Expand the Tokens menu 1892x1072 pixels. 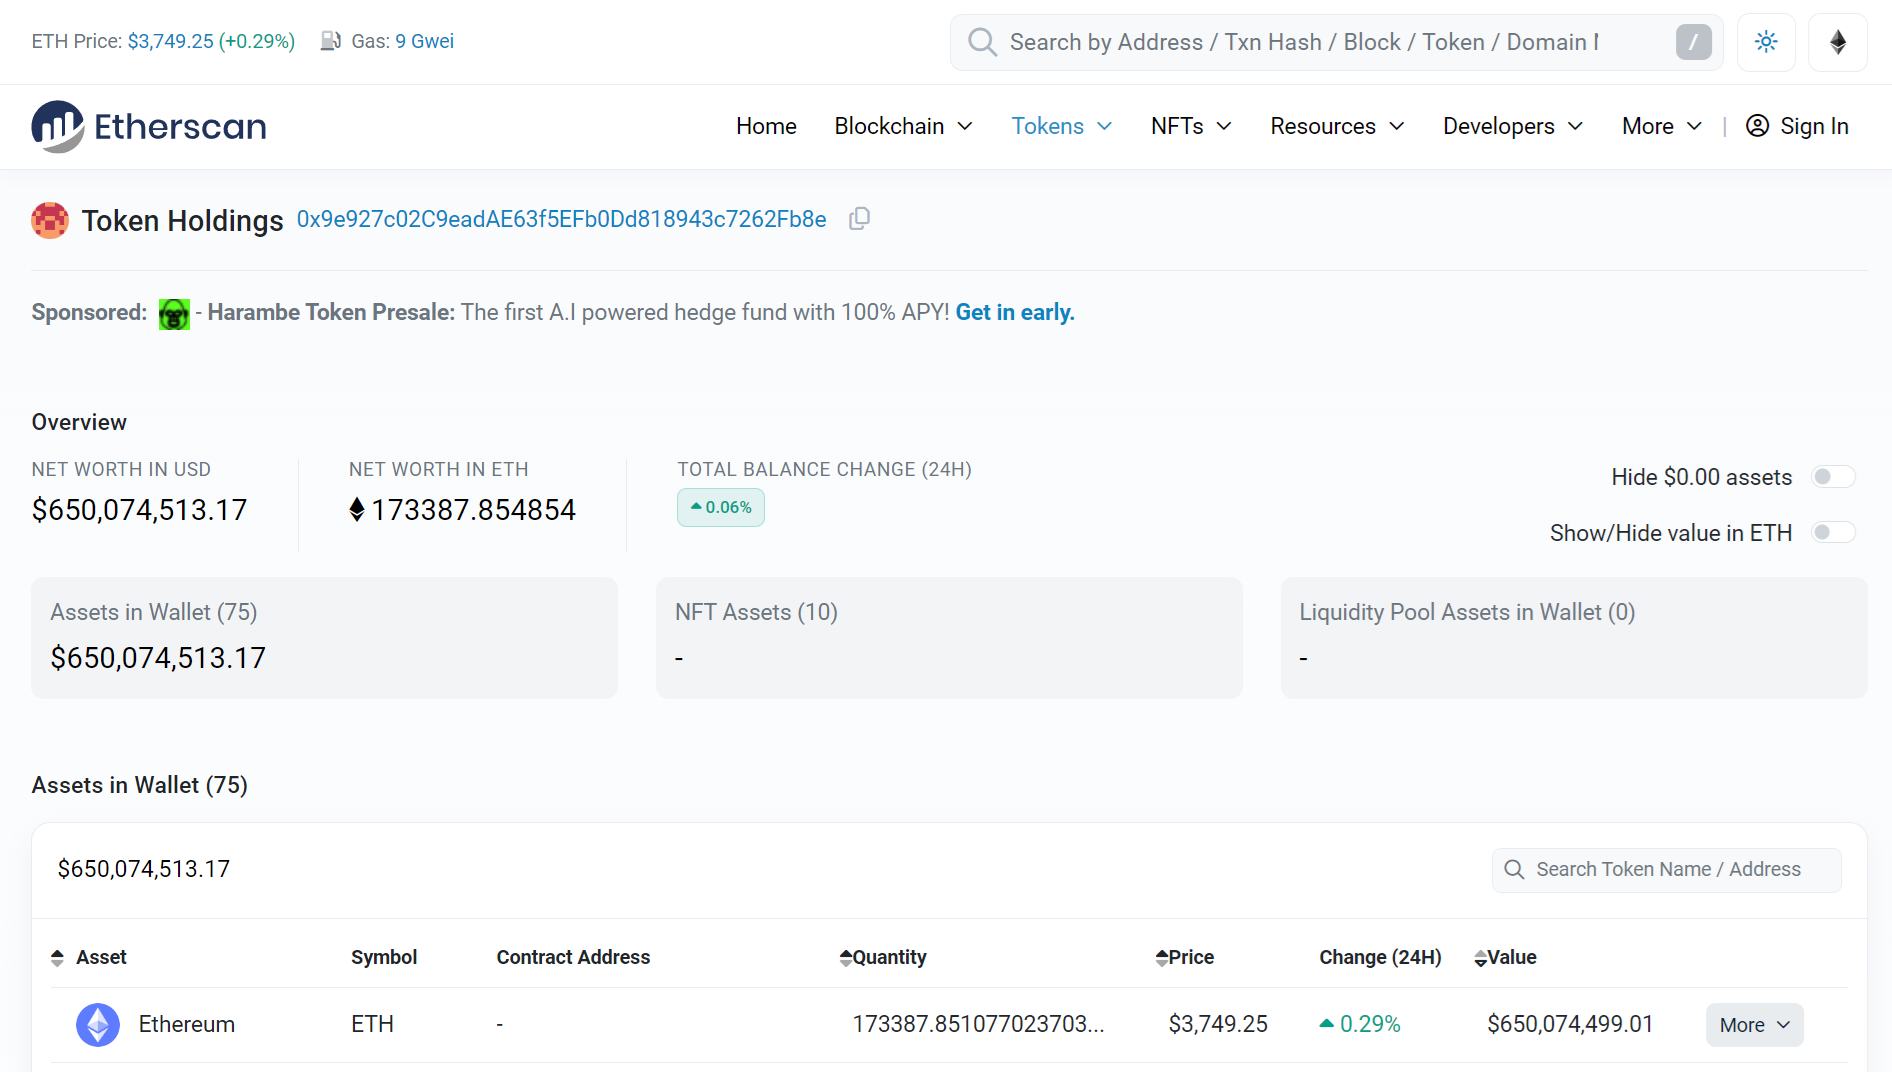[x=1061, y=126]
